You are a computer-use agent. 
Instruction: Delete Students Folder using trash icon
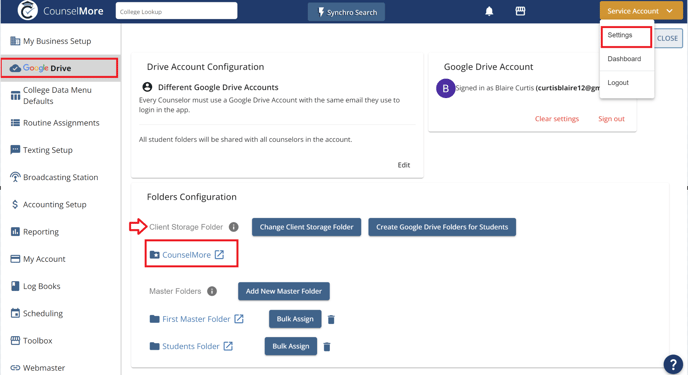tap(327, 346)
